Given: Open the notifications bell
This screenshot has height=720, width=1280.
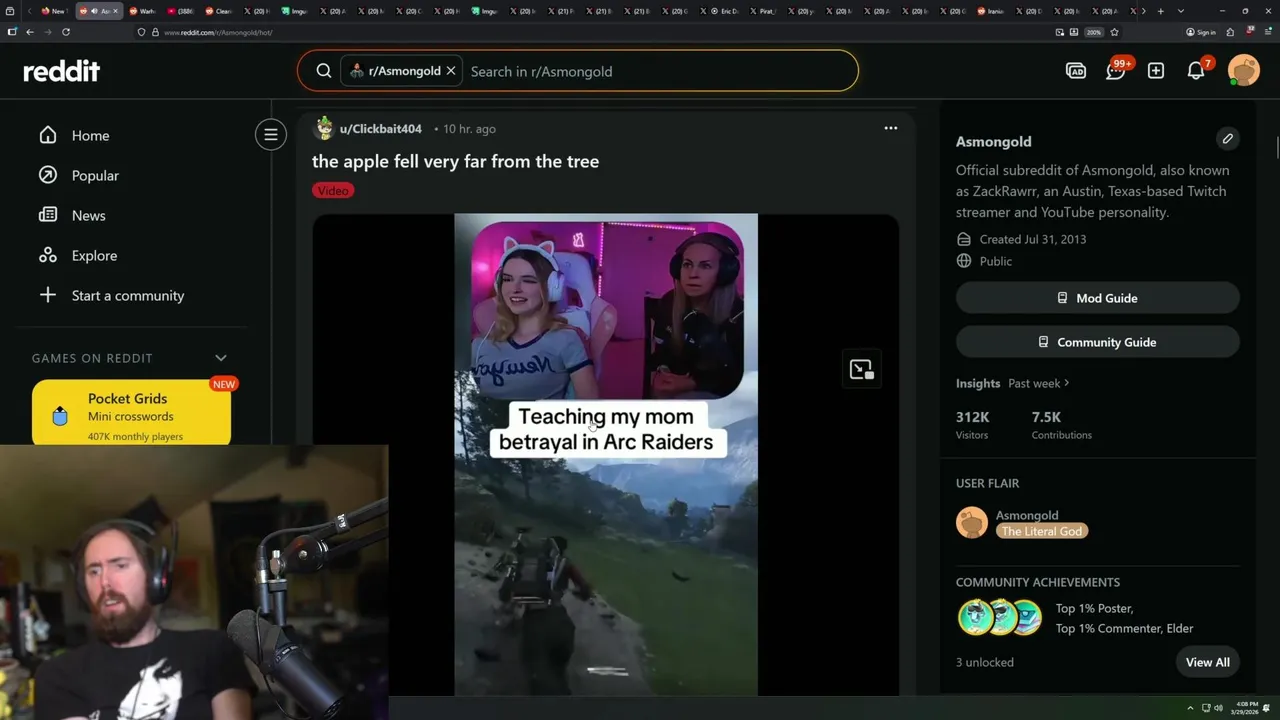Looking at the screenshot, I should click(1196, 71).
